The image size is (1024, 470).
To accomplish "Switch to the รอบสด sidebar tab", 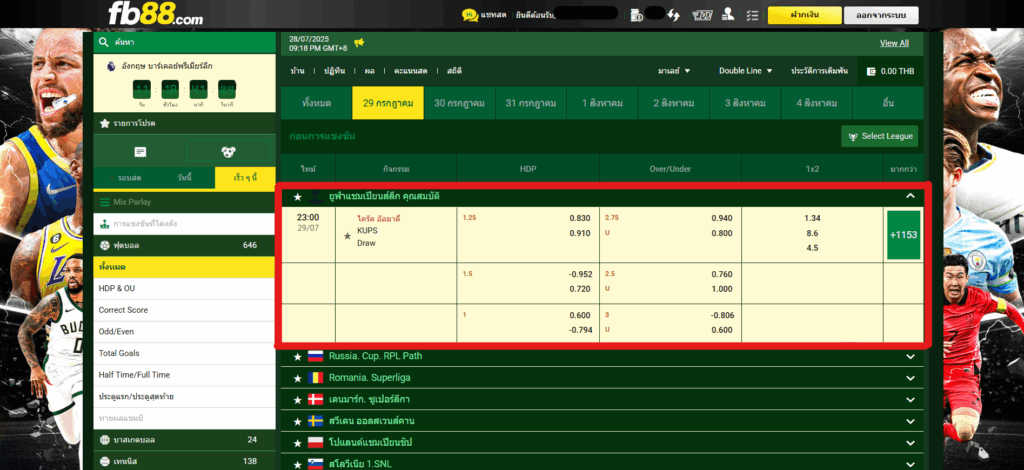I will click(x=124, y=178).
